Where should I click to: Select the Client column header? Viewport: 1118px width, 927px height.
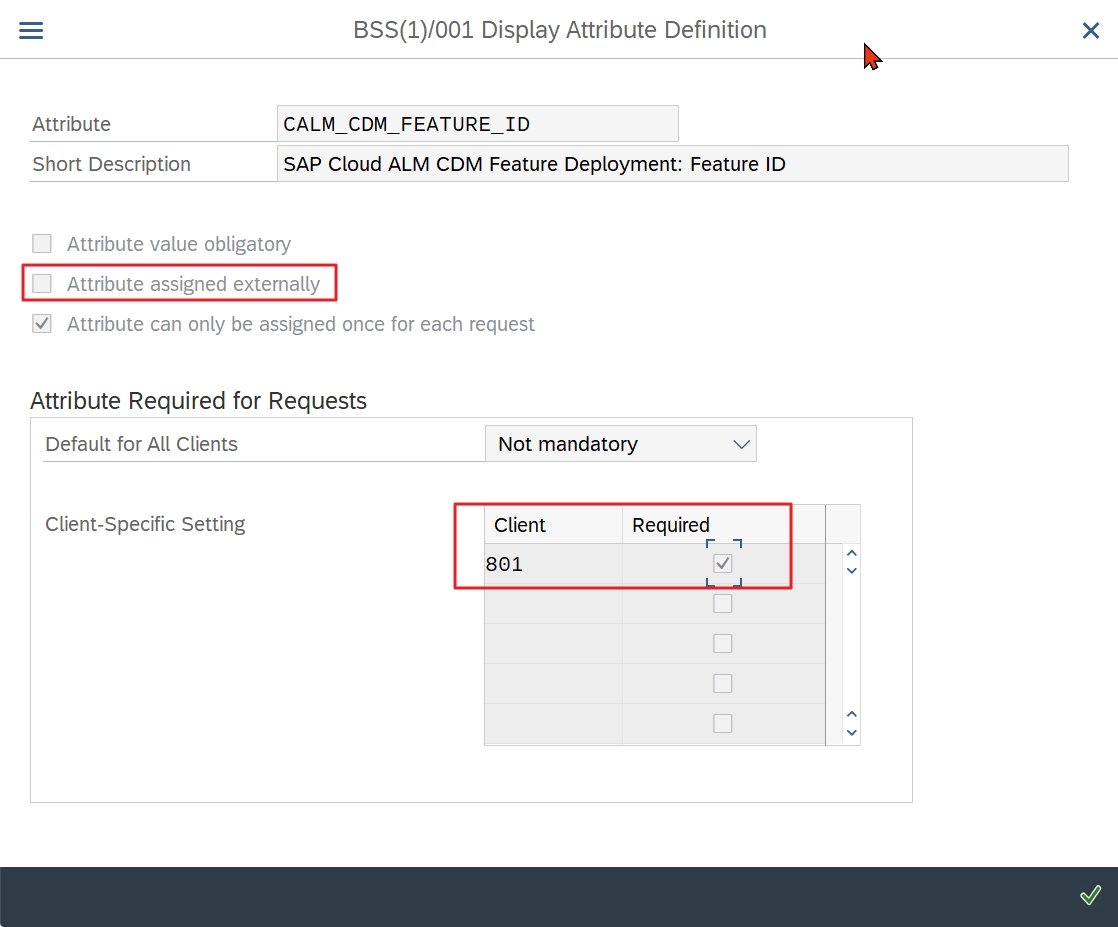(x=553, y=525)
